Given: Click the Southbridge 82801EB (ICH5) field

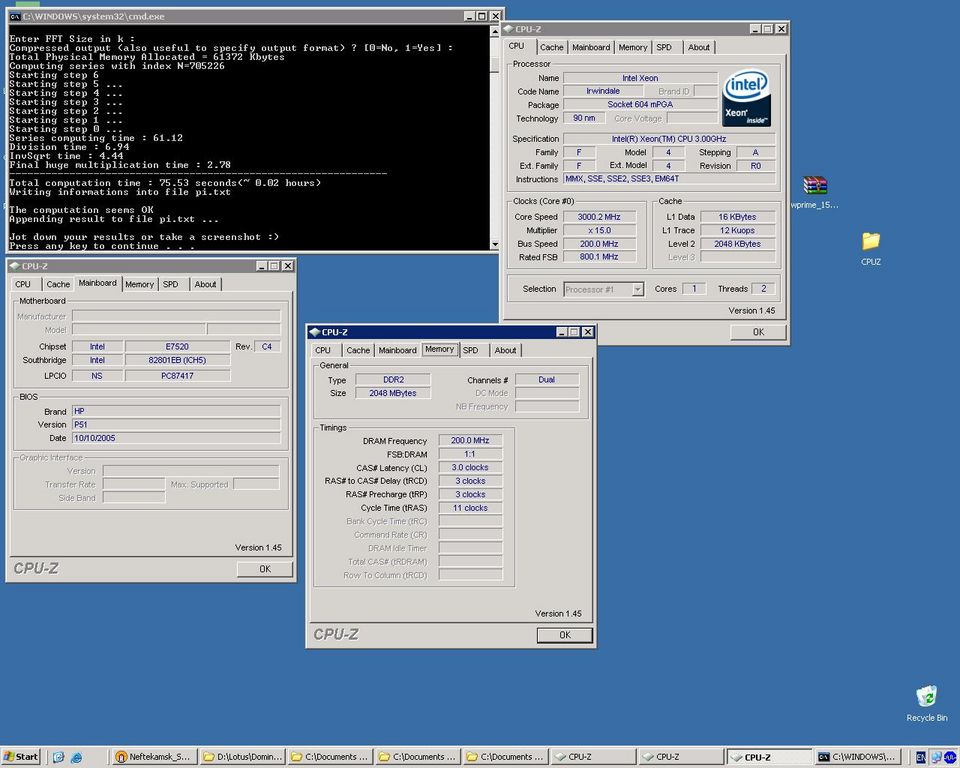Looking at the screenshot, I should click(177, 360).
